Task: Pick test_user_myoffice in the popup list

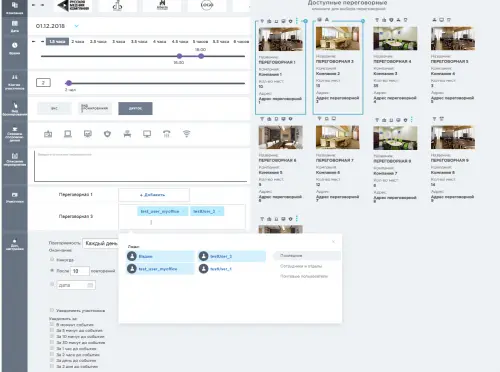Action: 160,269
